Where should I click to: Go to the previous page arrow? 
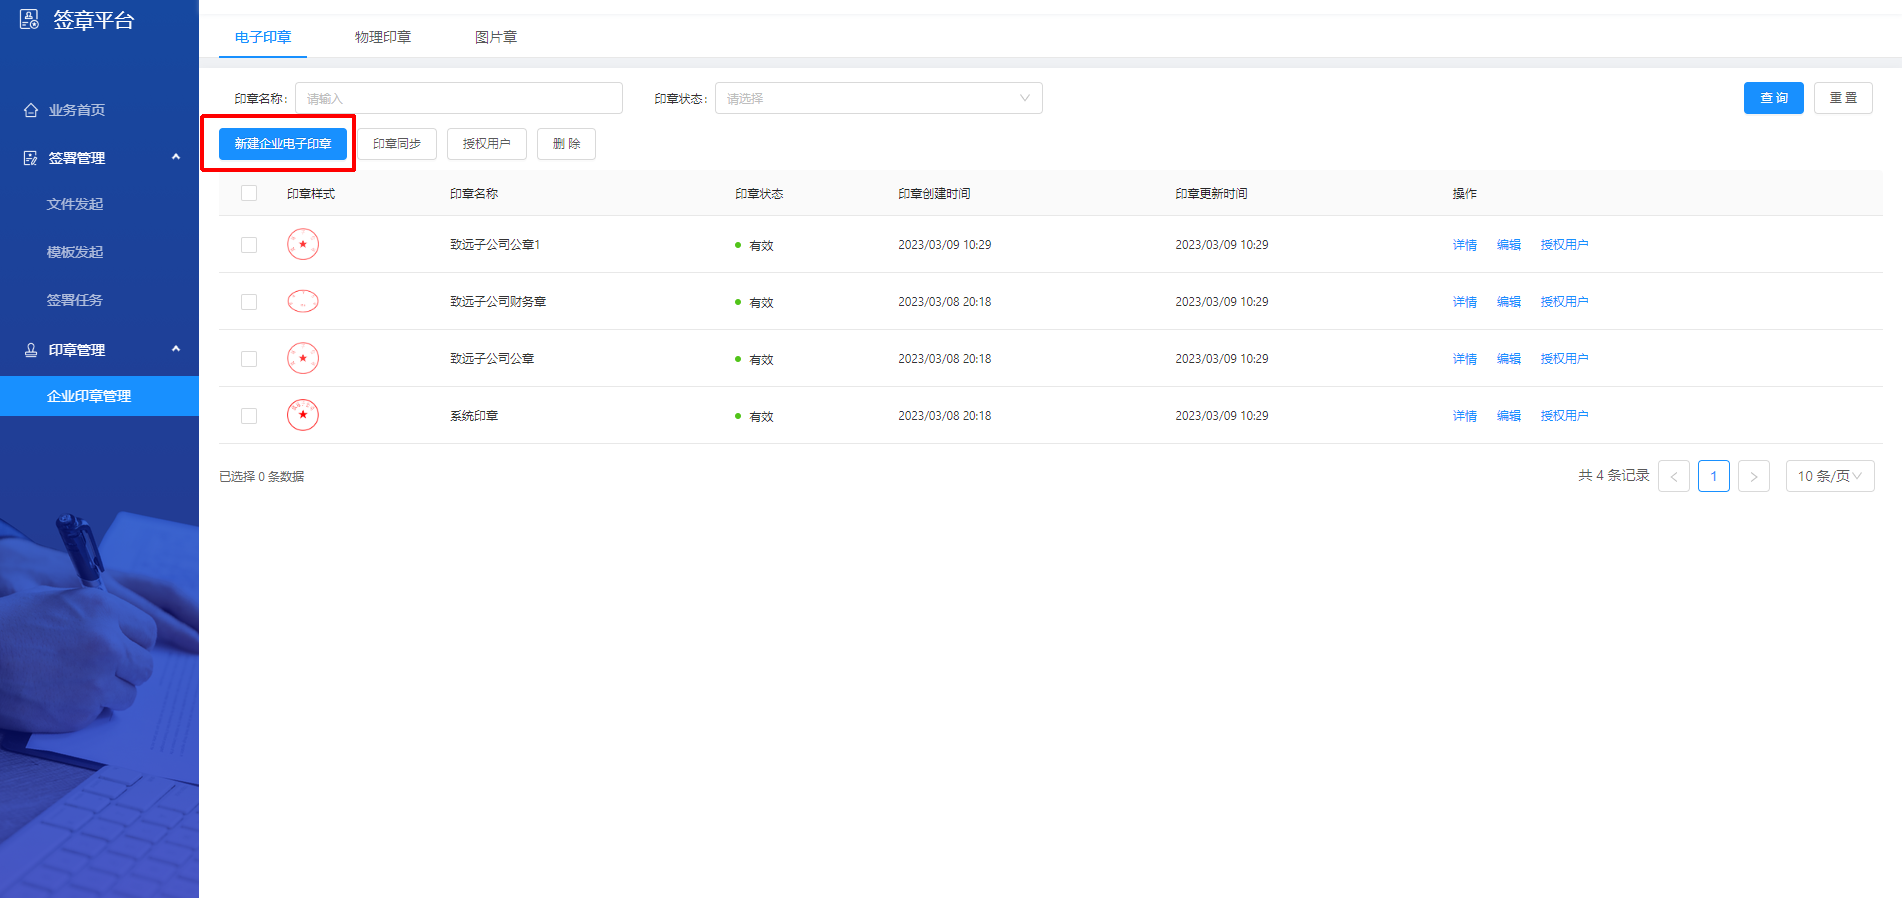[1673, 476]
